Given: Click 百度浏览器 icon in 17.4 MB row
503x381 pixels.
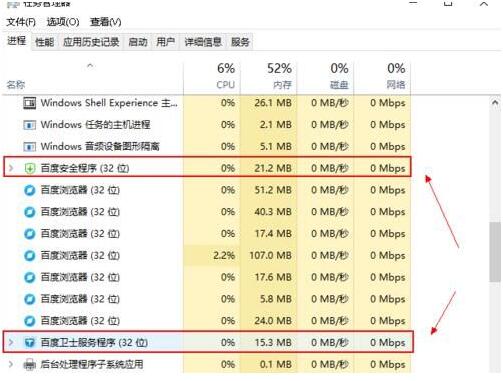Looking at the screenshot, I should 29,234.
